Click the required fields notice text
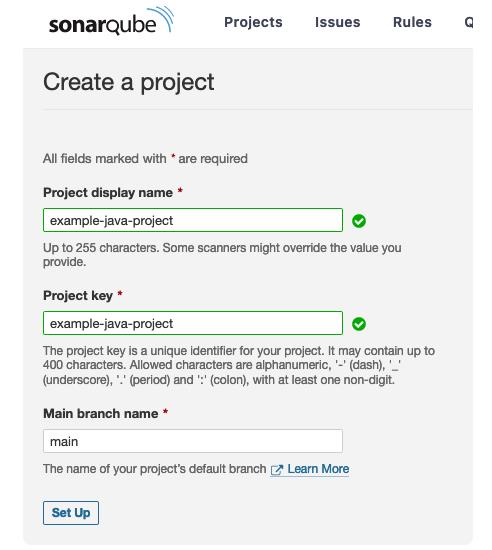492x550 pixels. pyautogui.click(x=145, y=159)
